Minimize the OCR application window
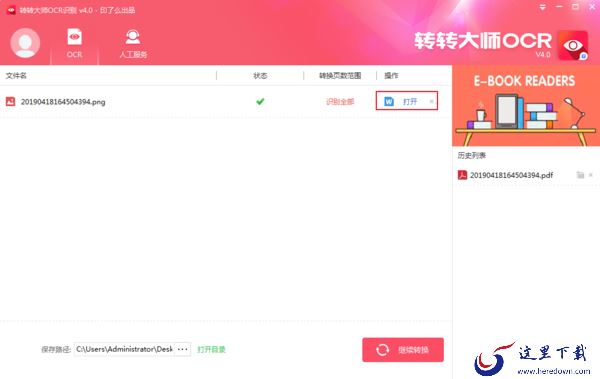Screen dimensions: 600x379 (x=559, y=7)
